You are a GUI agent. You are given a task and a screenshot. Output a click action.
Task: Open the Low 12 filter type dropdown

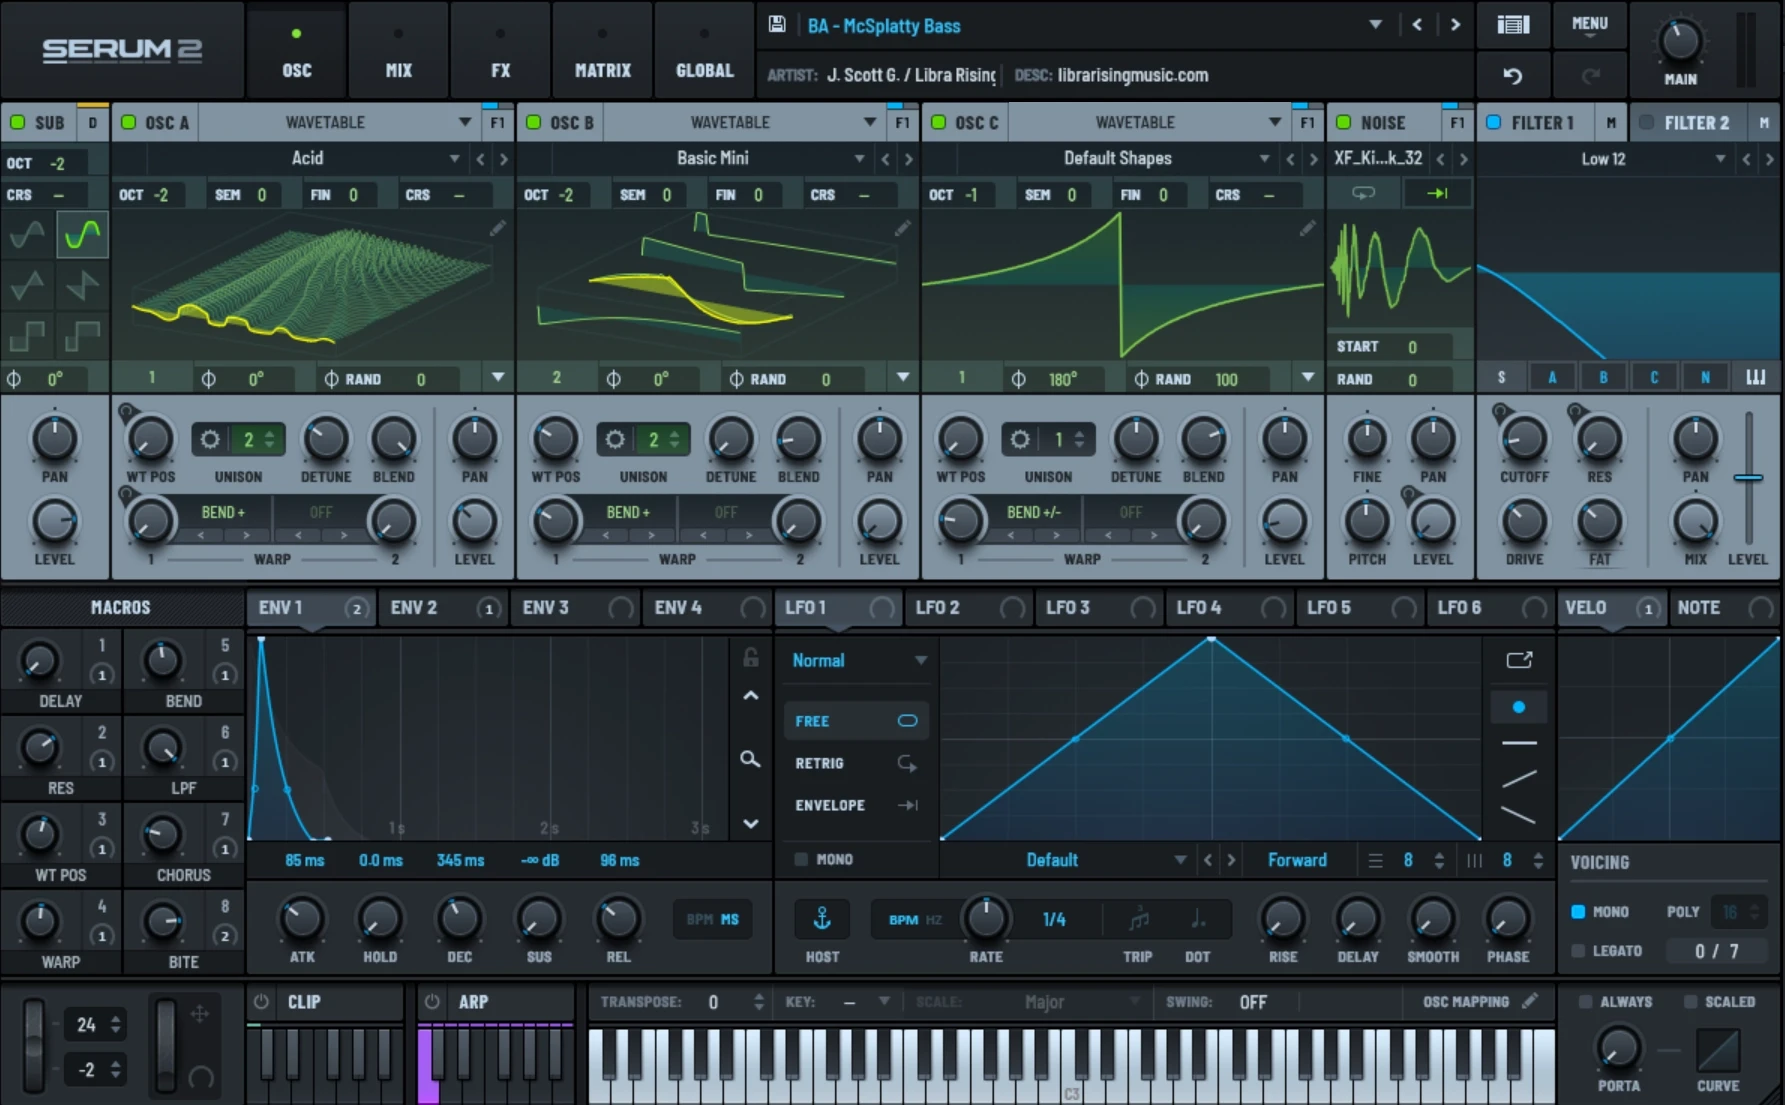(x=1722, y=158)
